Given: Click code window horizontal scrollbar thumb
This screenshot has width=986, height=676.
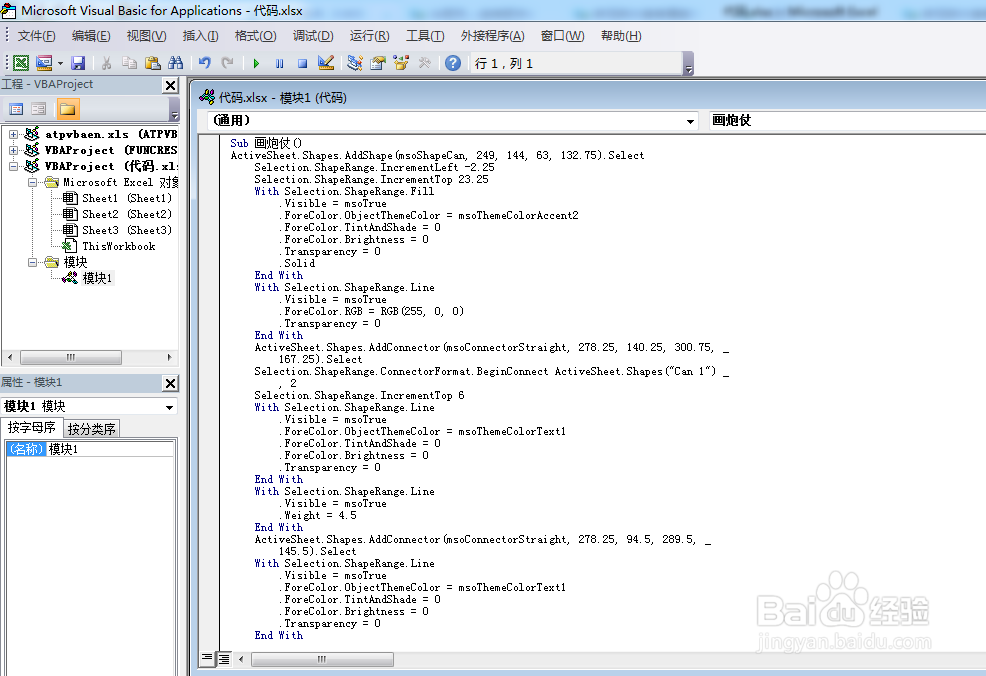Looking at the screenshot, I should pos(322,659).
